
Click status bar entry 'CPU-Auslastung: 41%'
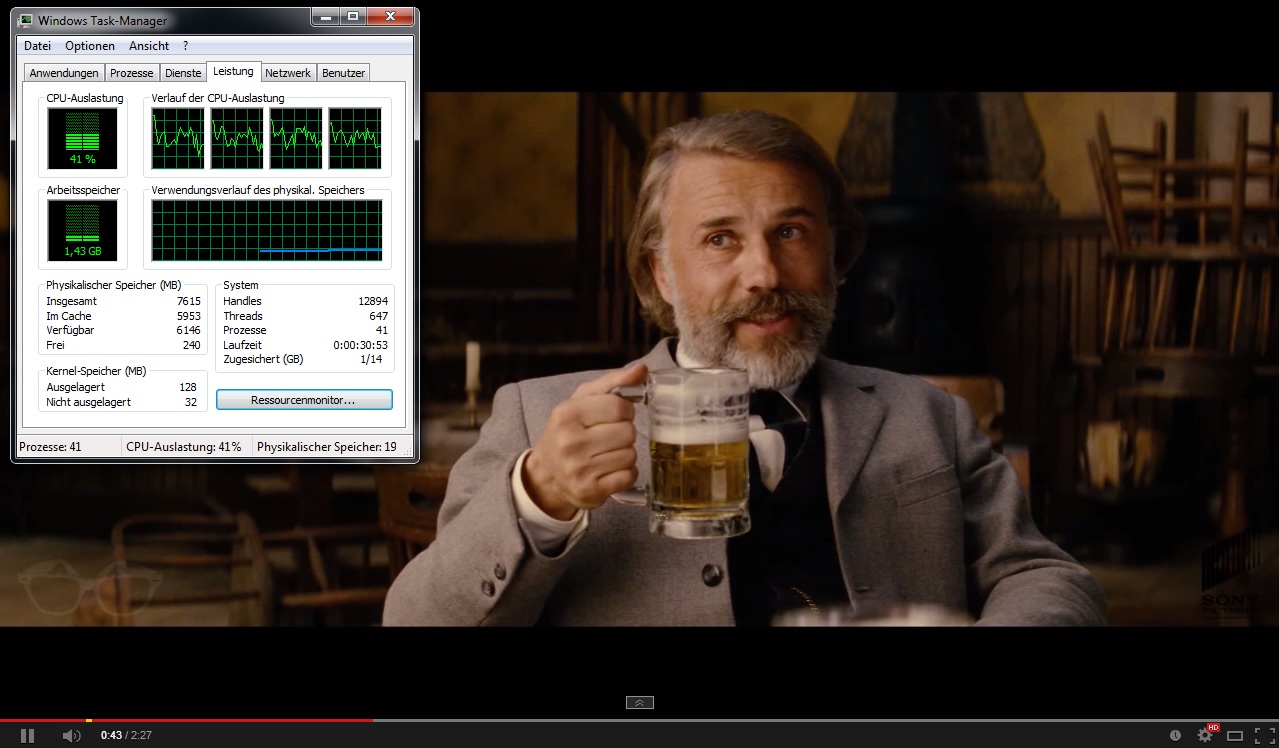click(184, 447)
